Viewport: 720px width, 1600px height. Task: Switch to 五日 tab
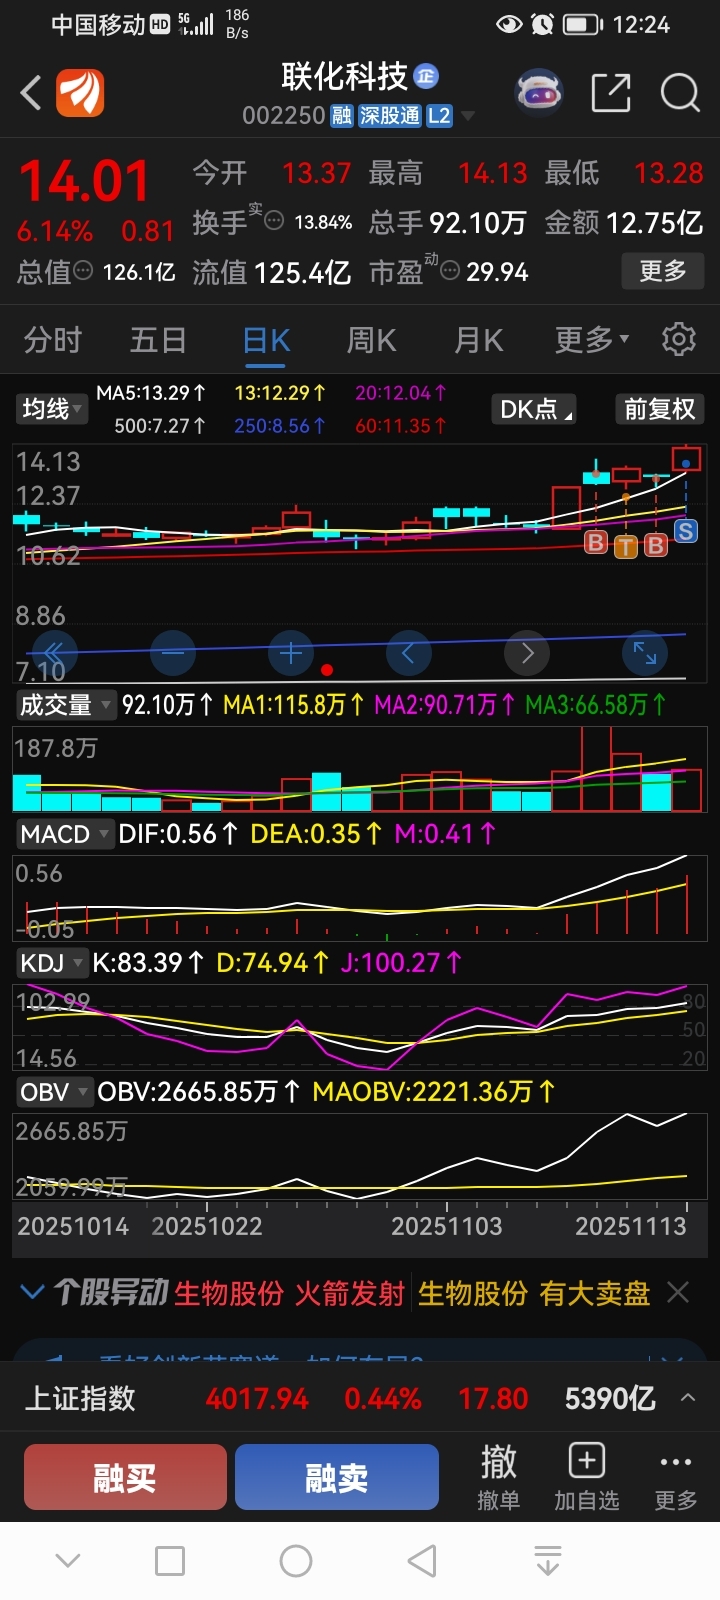click(158, 340)
